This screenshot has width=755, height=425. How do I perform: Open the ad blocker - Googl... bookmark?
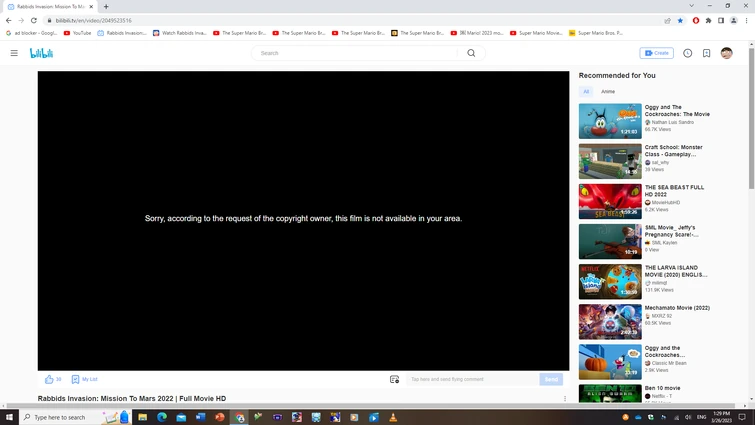31,33
